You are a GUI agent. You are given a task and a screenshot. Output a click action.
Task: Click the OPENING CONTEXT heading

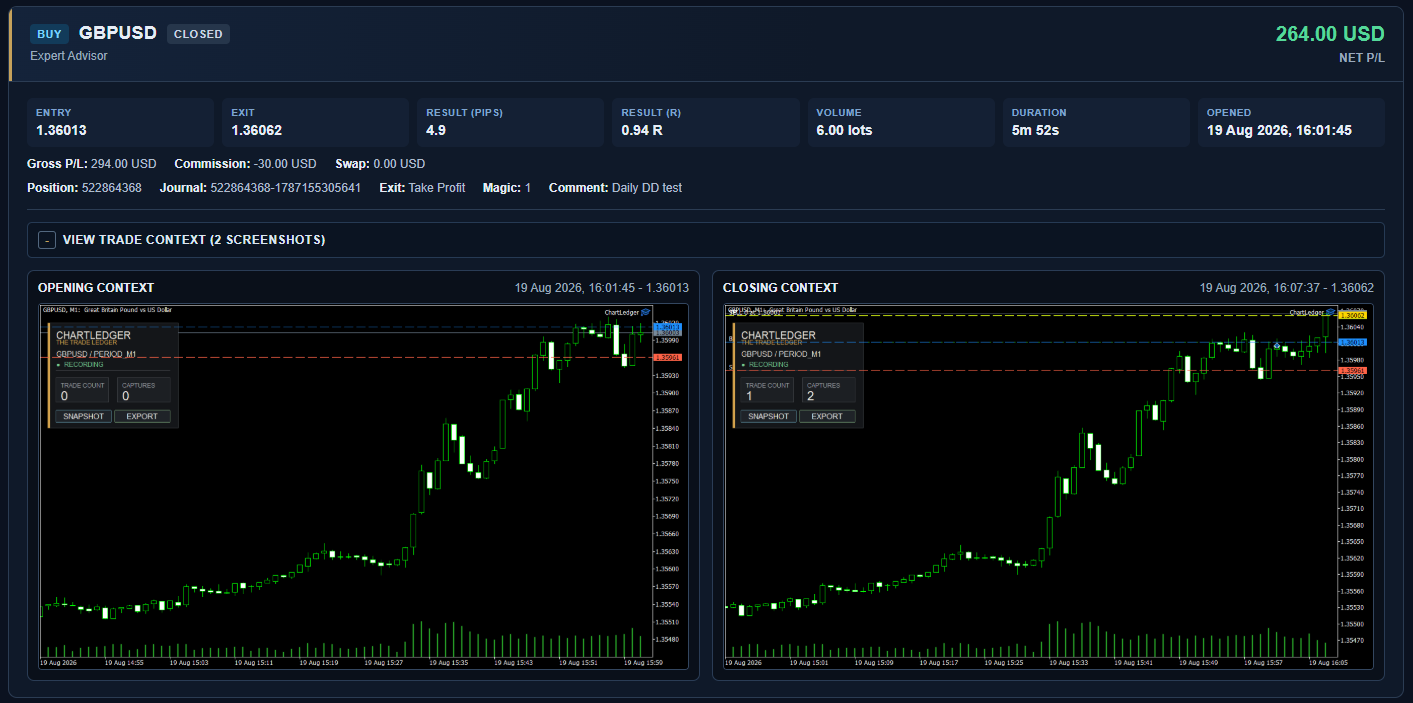coord(96,288)
